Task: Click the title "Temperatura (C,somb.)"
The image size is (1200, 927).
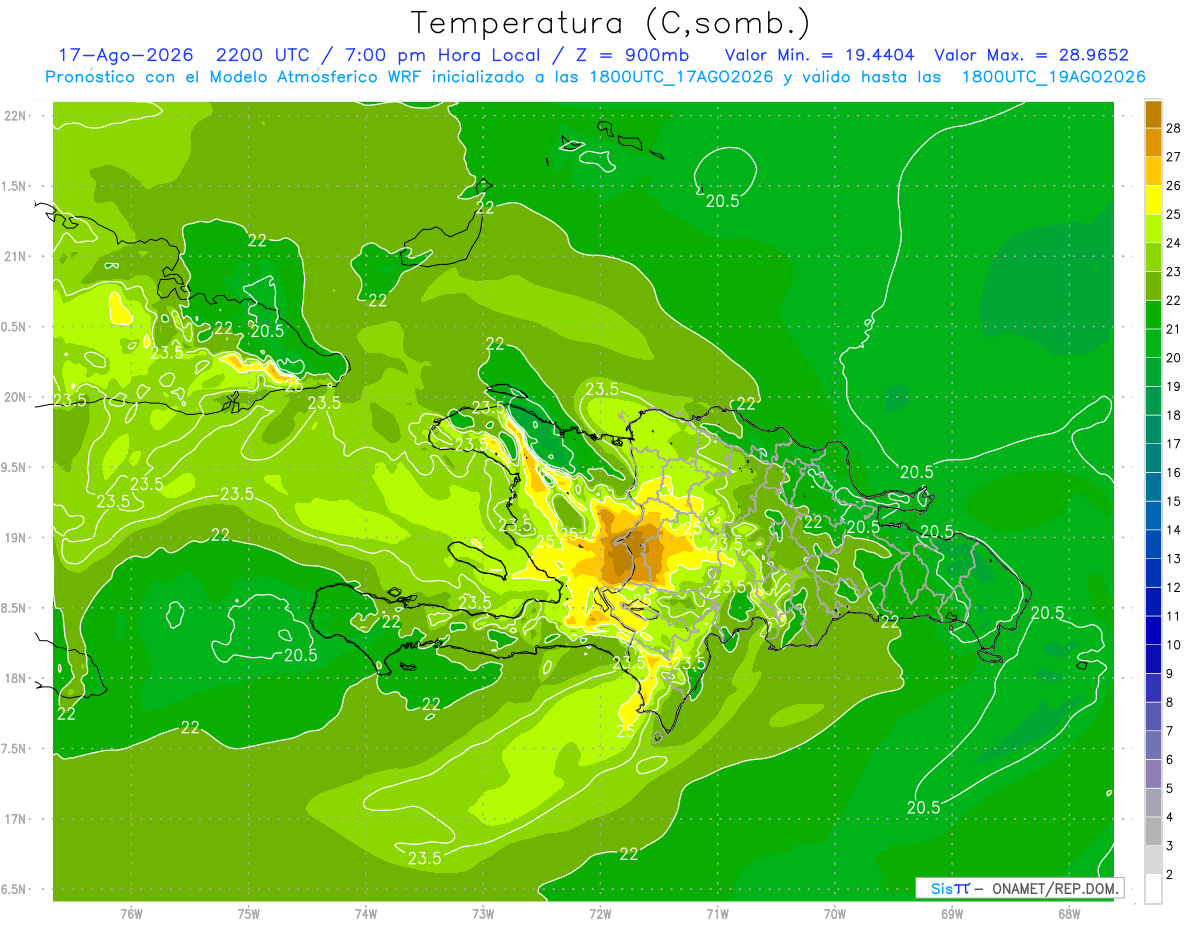Action: click(x=611, y=23)
